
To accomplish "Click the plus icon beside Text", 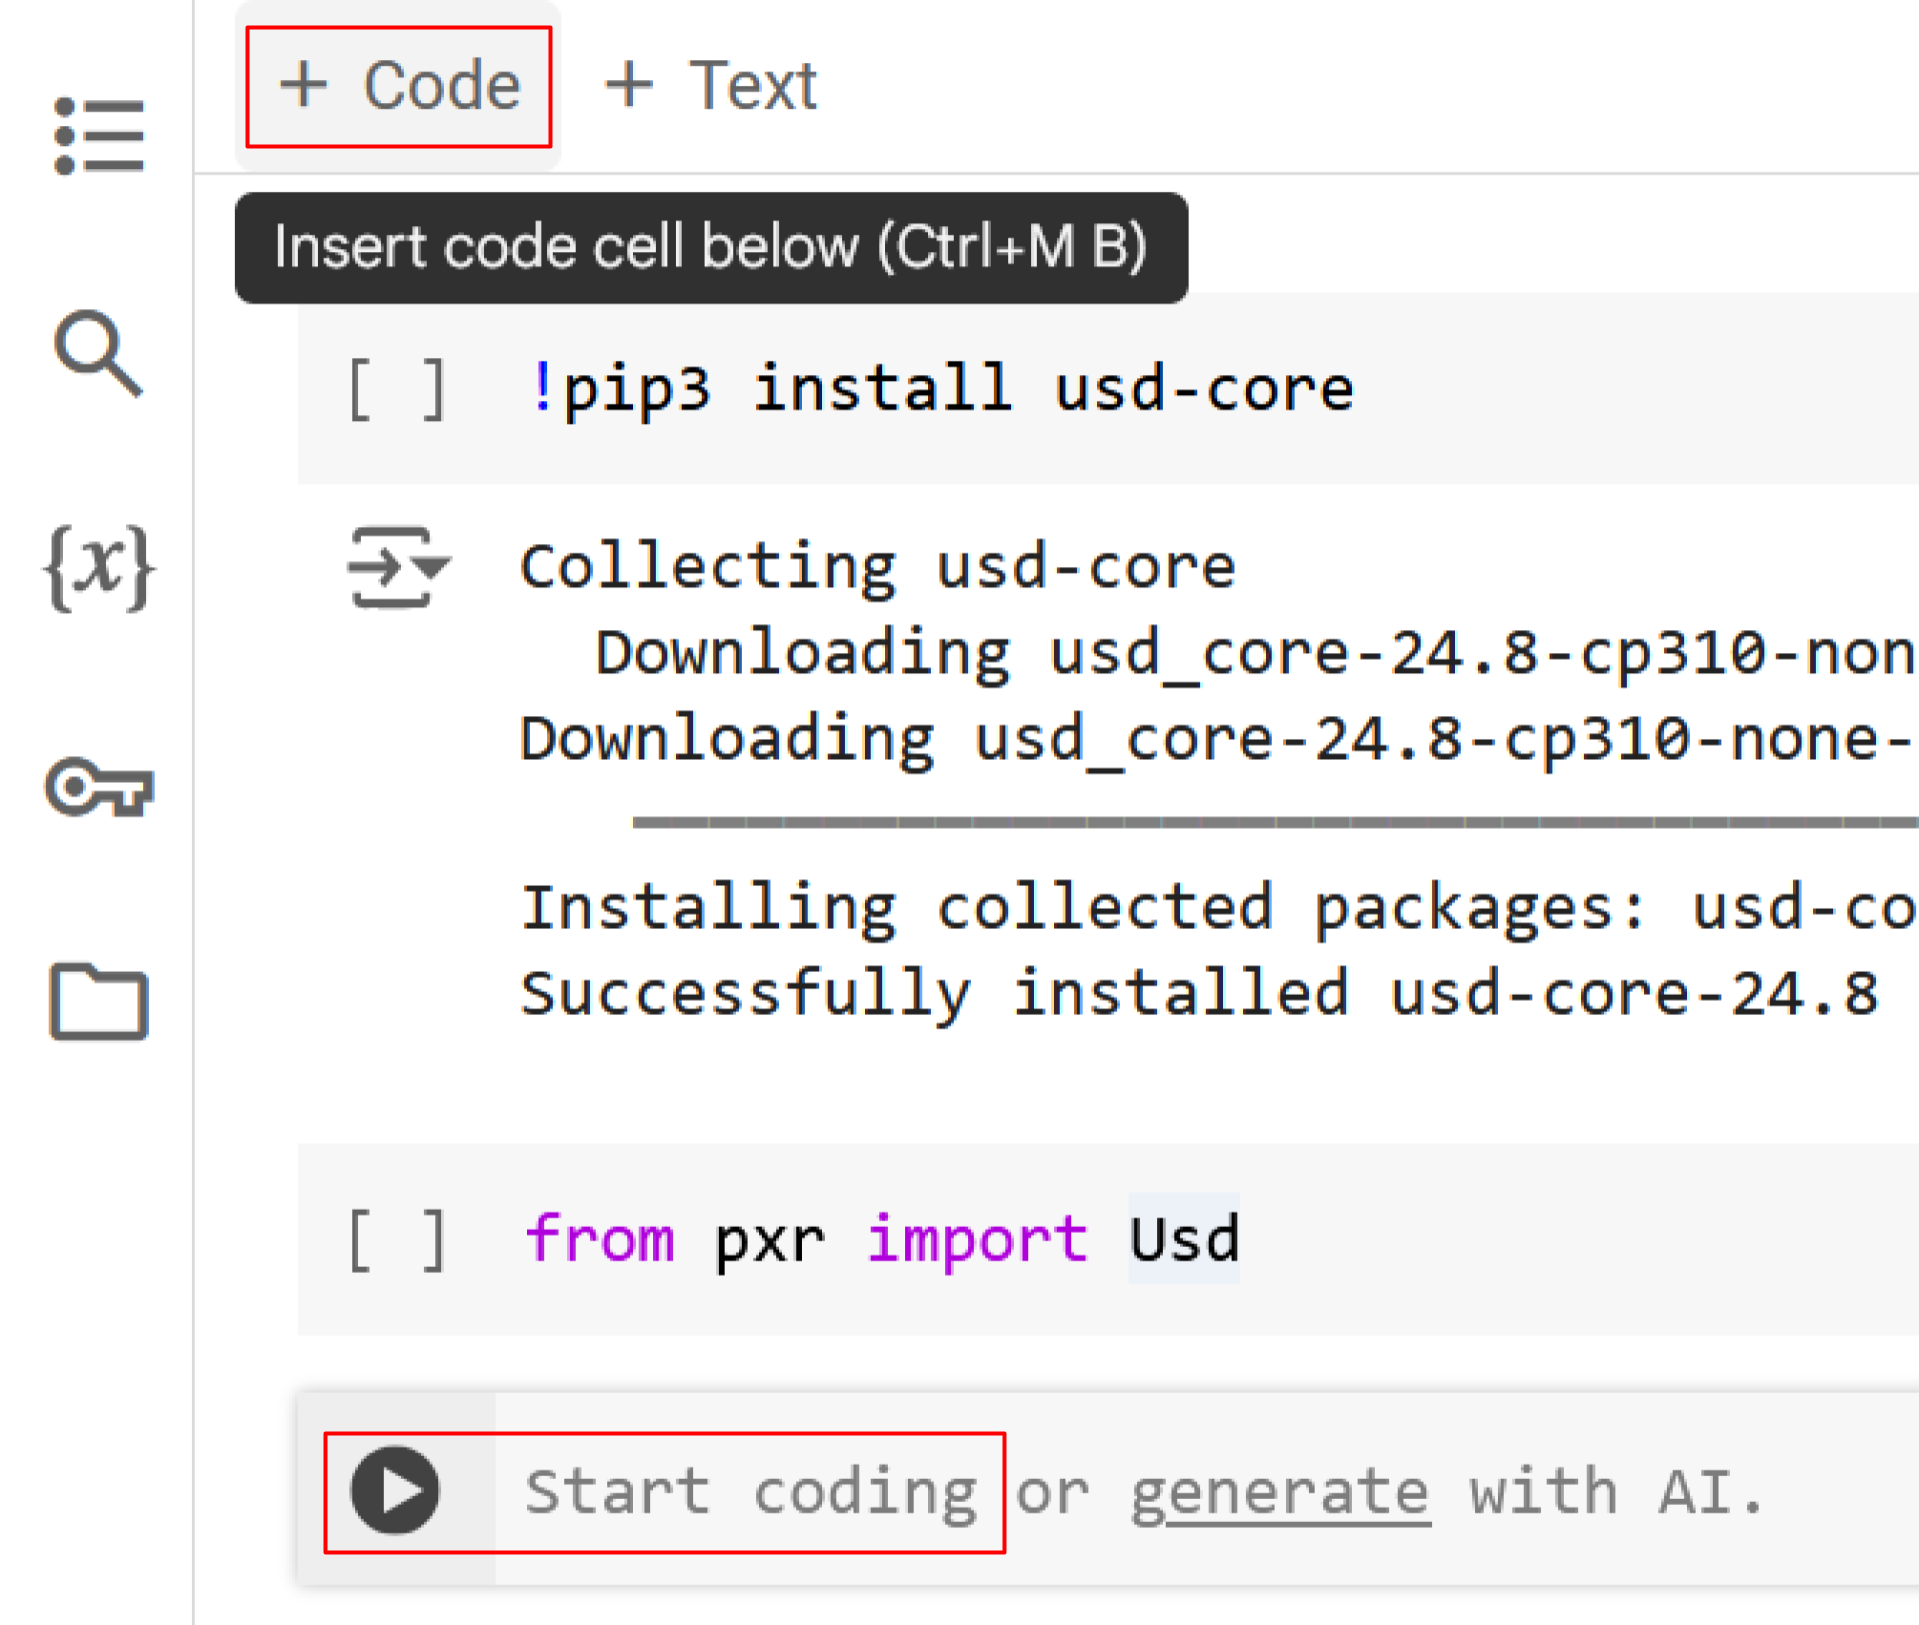I will click(629, 84).
